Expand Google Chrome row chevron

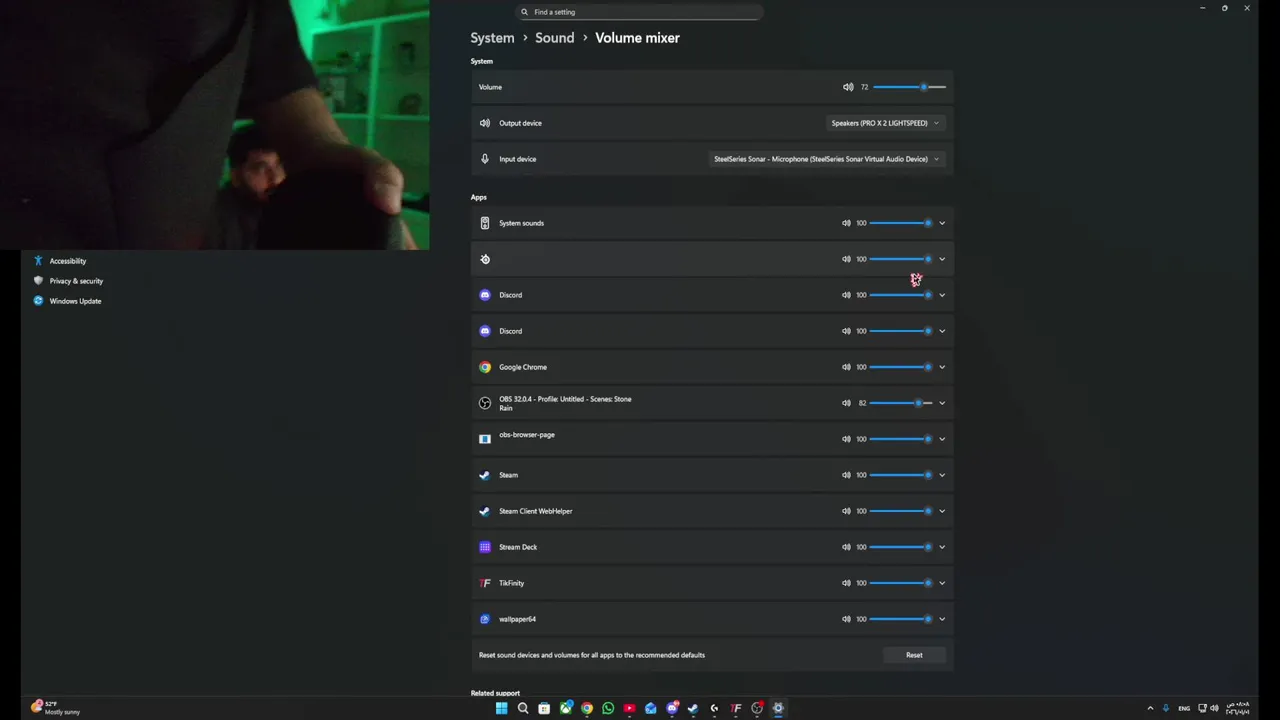[x=942, y=367]
